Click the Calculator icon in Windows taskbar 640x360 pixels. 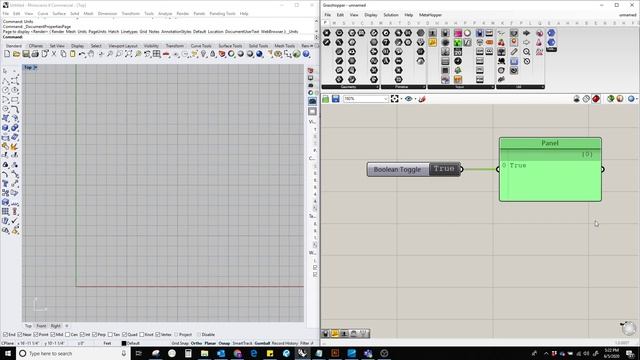click(x=188, y=353)
